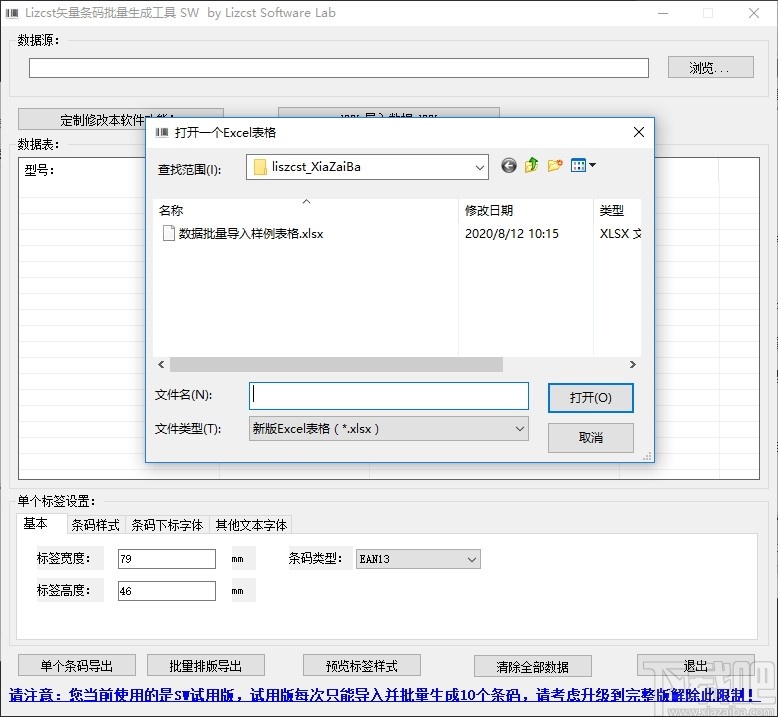
Task: Go back using the dialog back arrow icon
Action: point(509,165)
